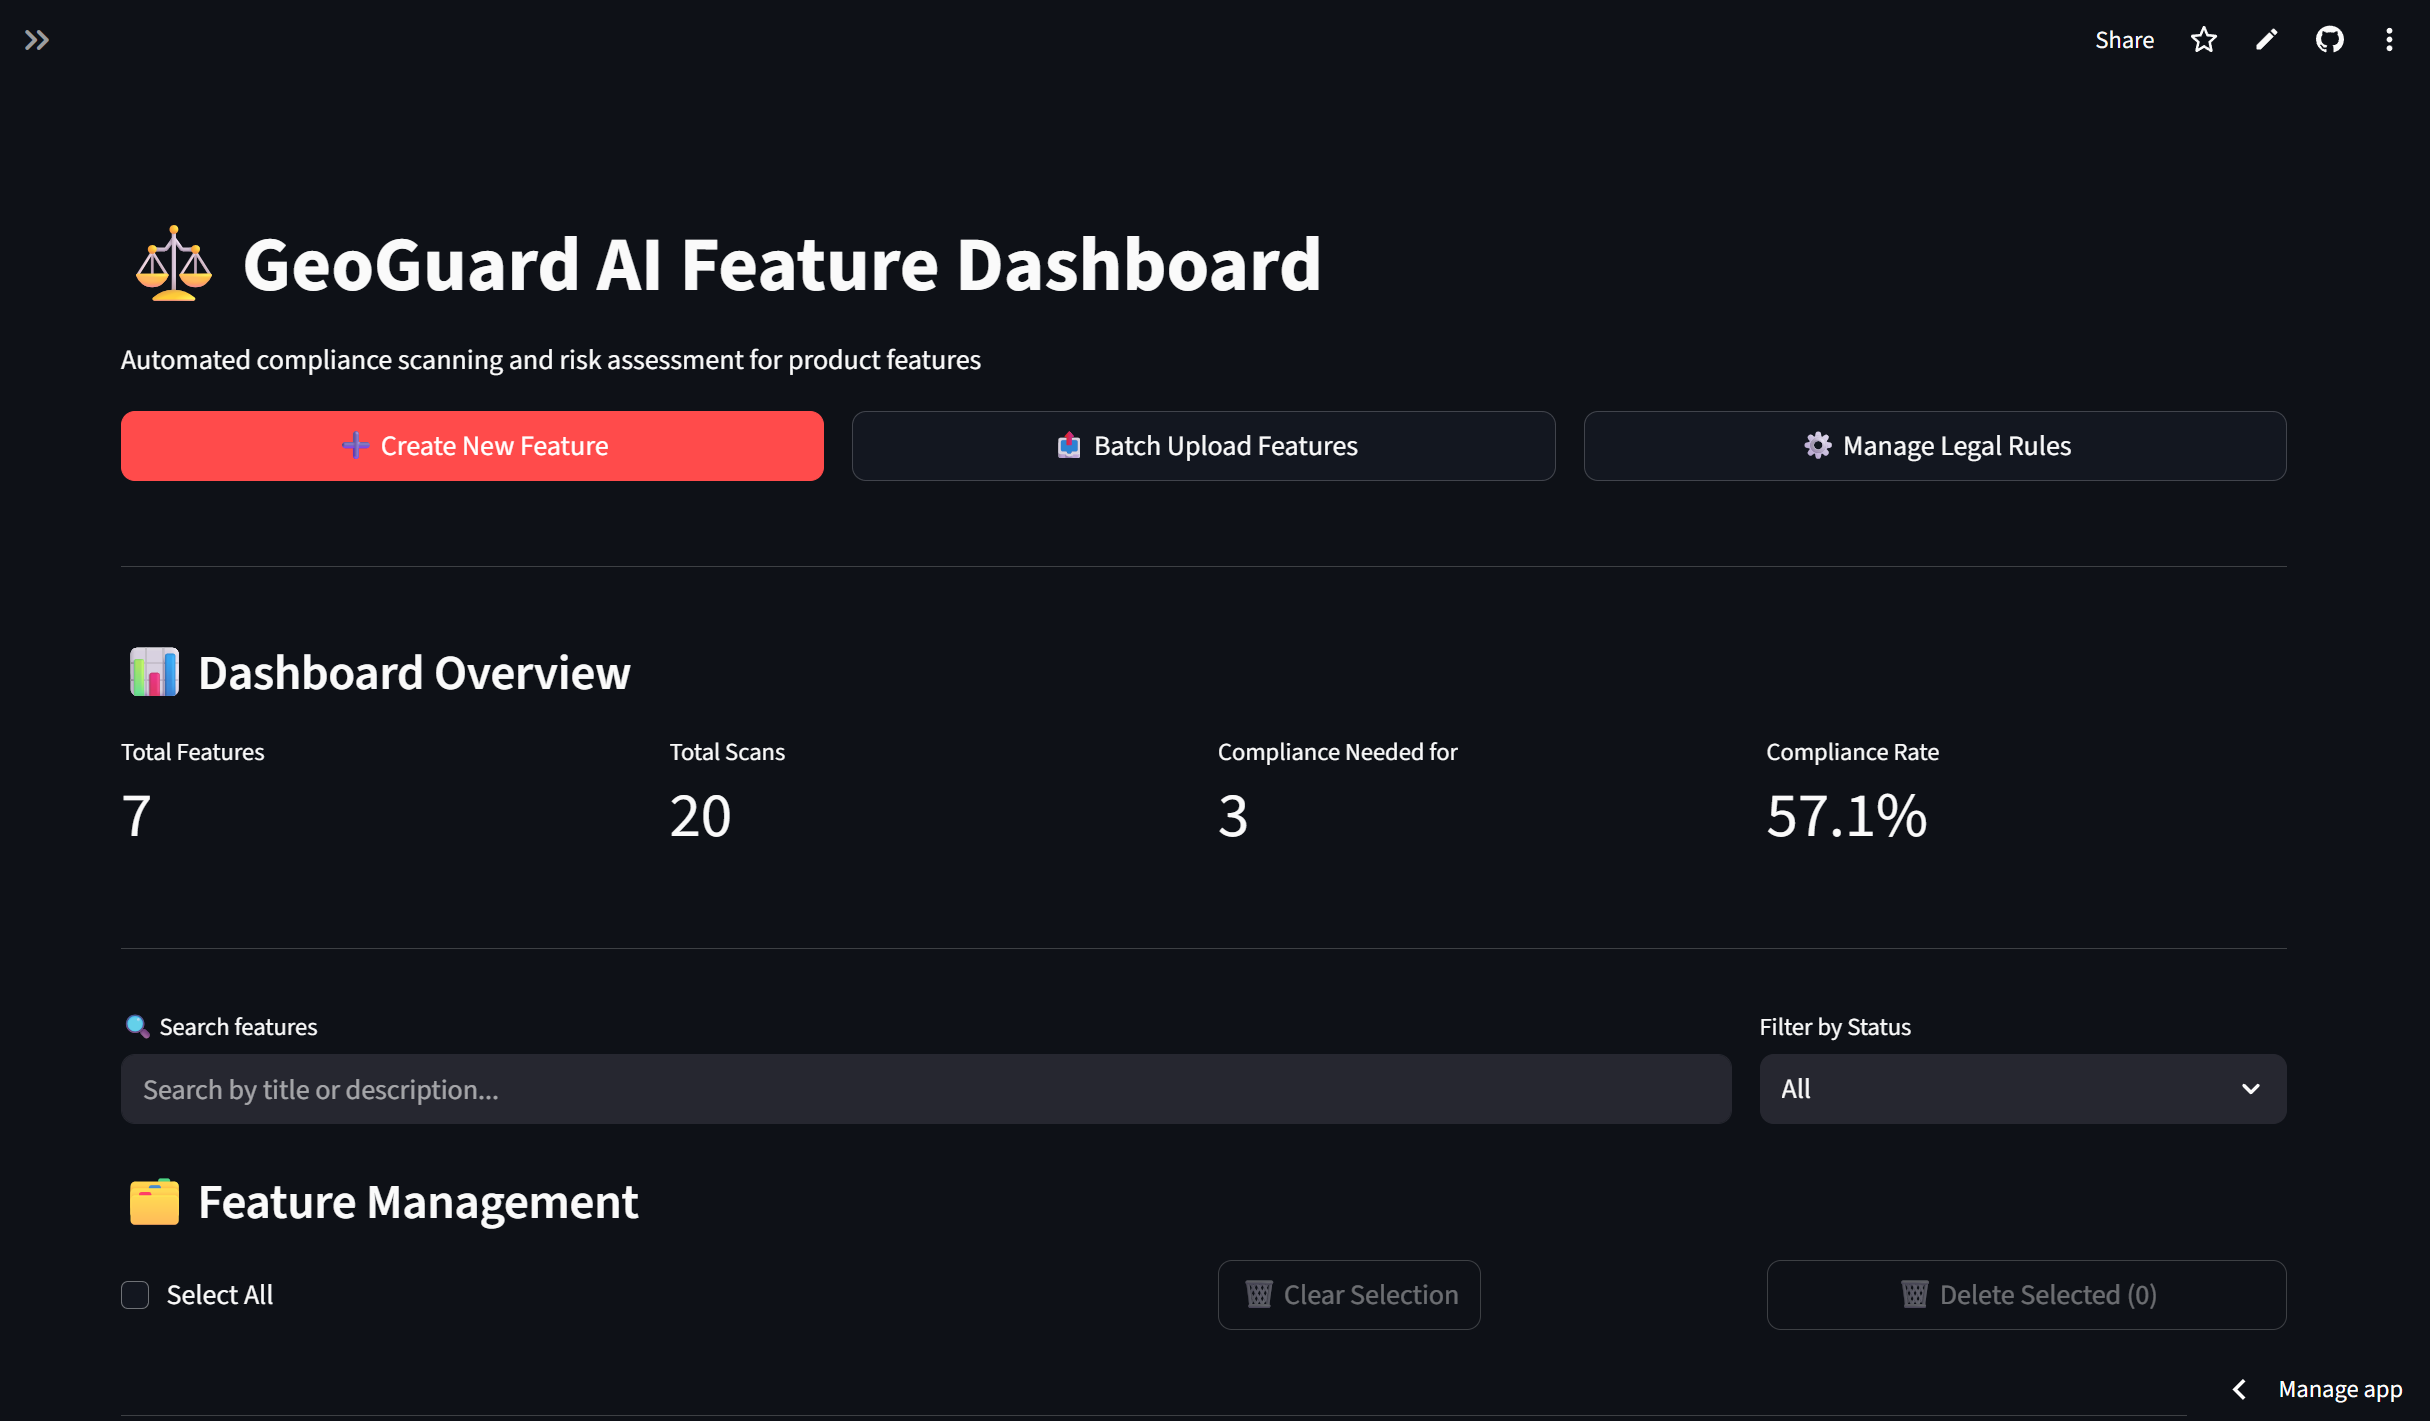2430x1421 pixels.
Task: Focus the Search by title or description field
Action: [x=925, y=1089]
